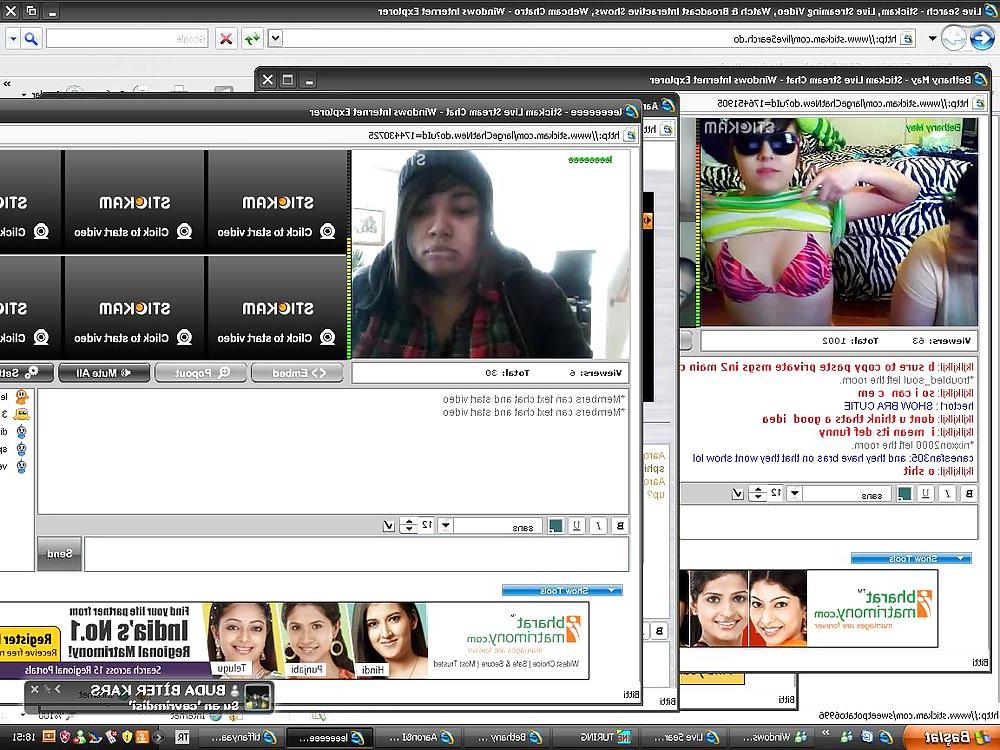Toggle underline in Bethany May chat toolbar
Viewport: 1000px width, 750px height.
point(926,493)
